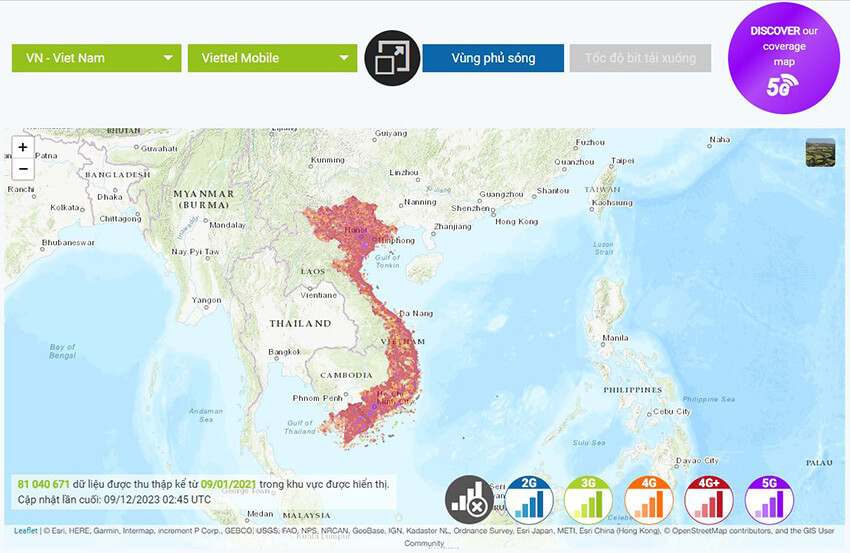
Task: Toggle the 4G coverage layer
Action: [647, 497]
